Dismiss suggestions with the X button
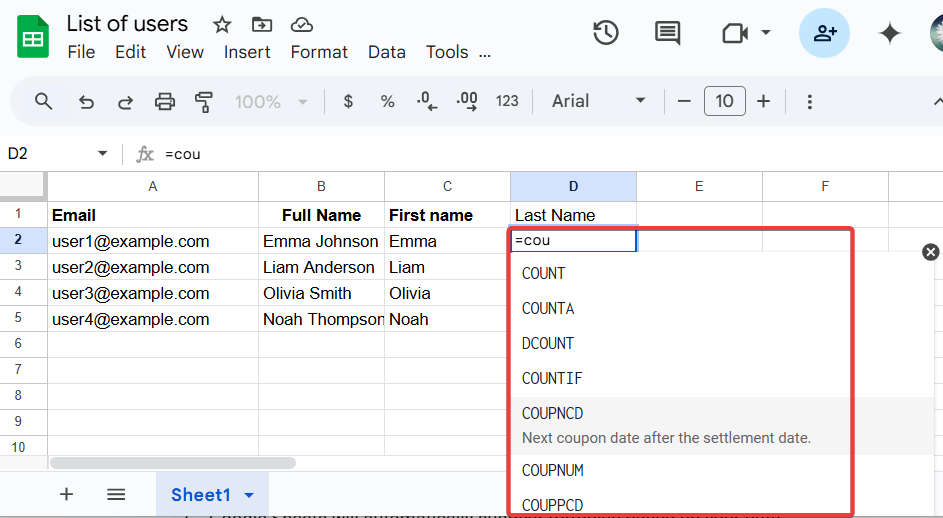The width and height of the screenshot is (943, 518). click(x=930, y=252)
